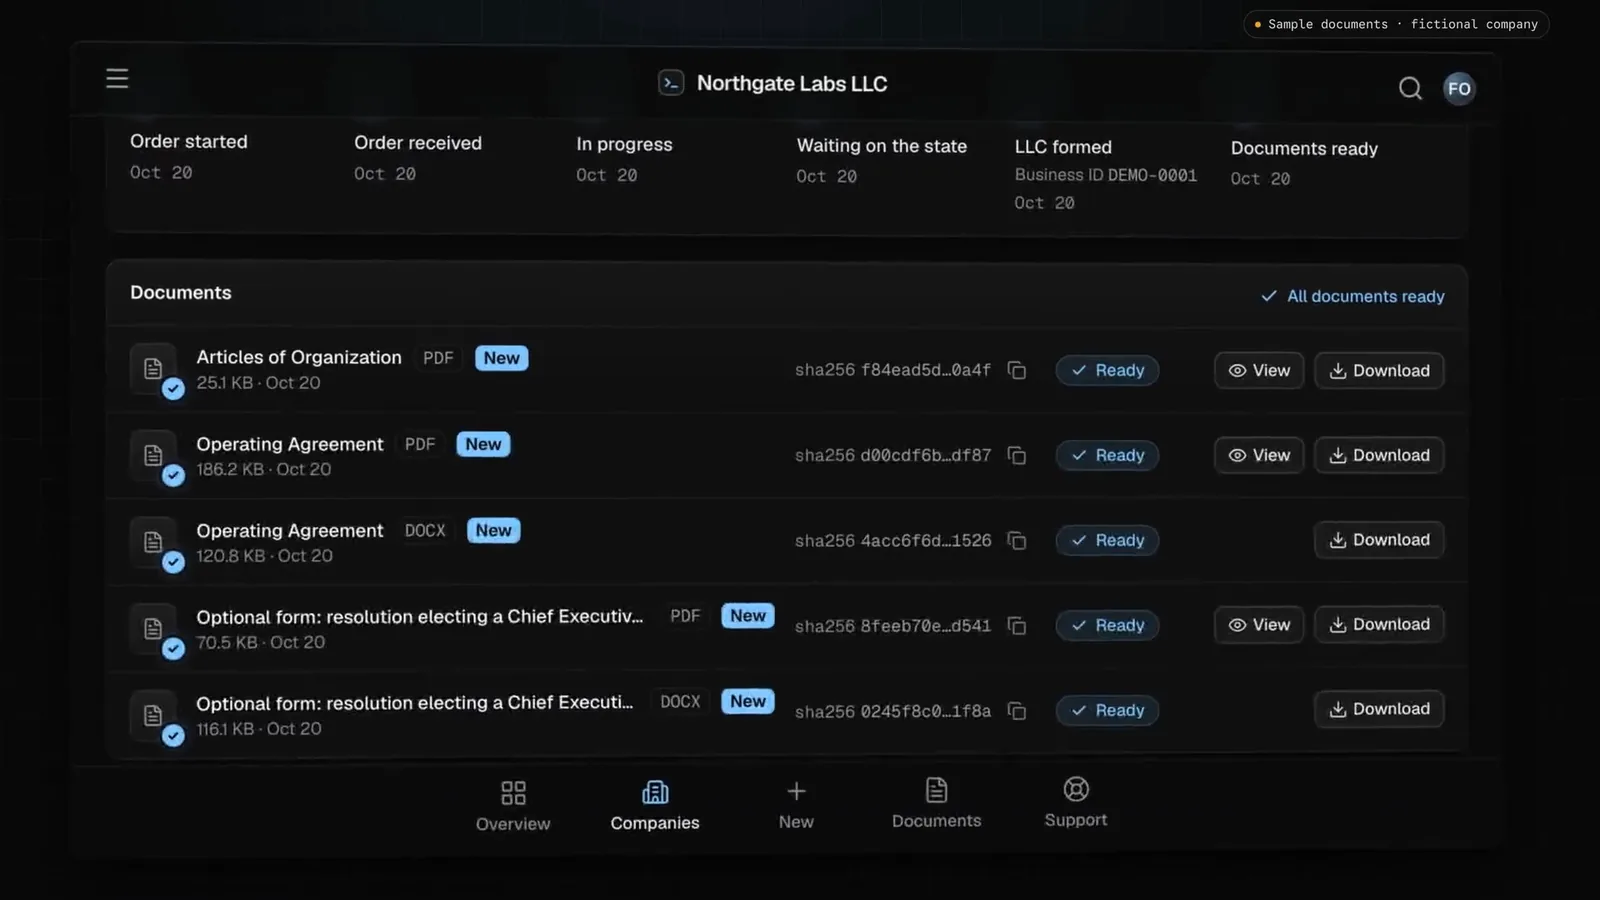Open the New tab in bottom navigation
Screen dimensions: 1600x900
pos(796,805)
